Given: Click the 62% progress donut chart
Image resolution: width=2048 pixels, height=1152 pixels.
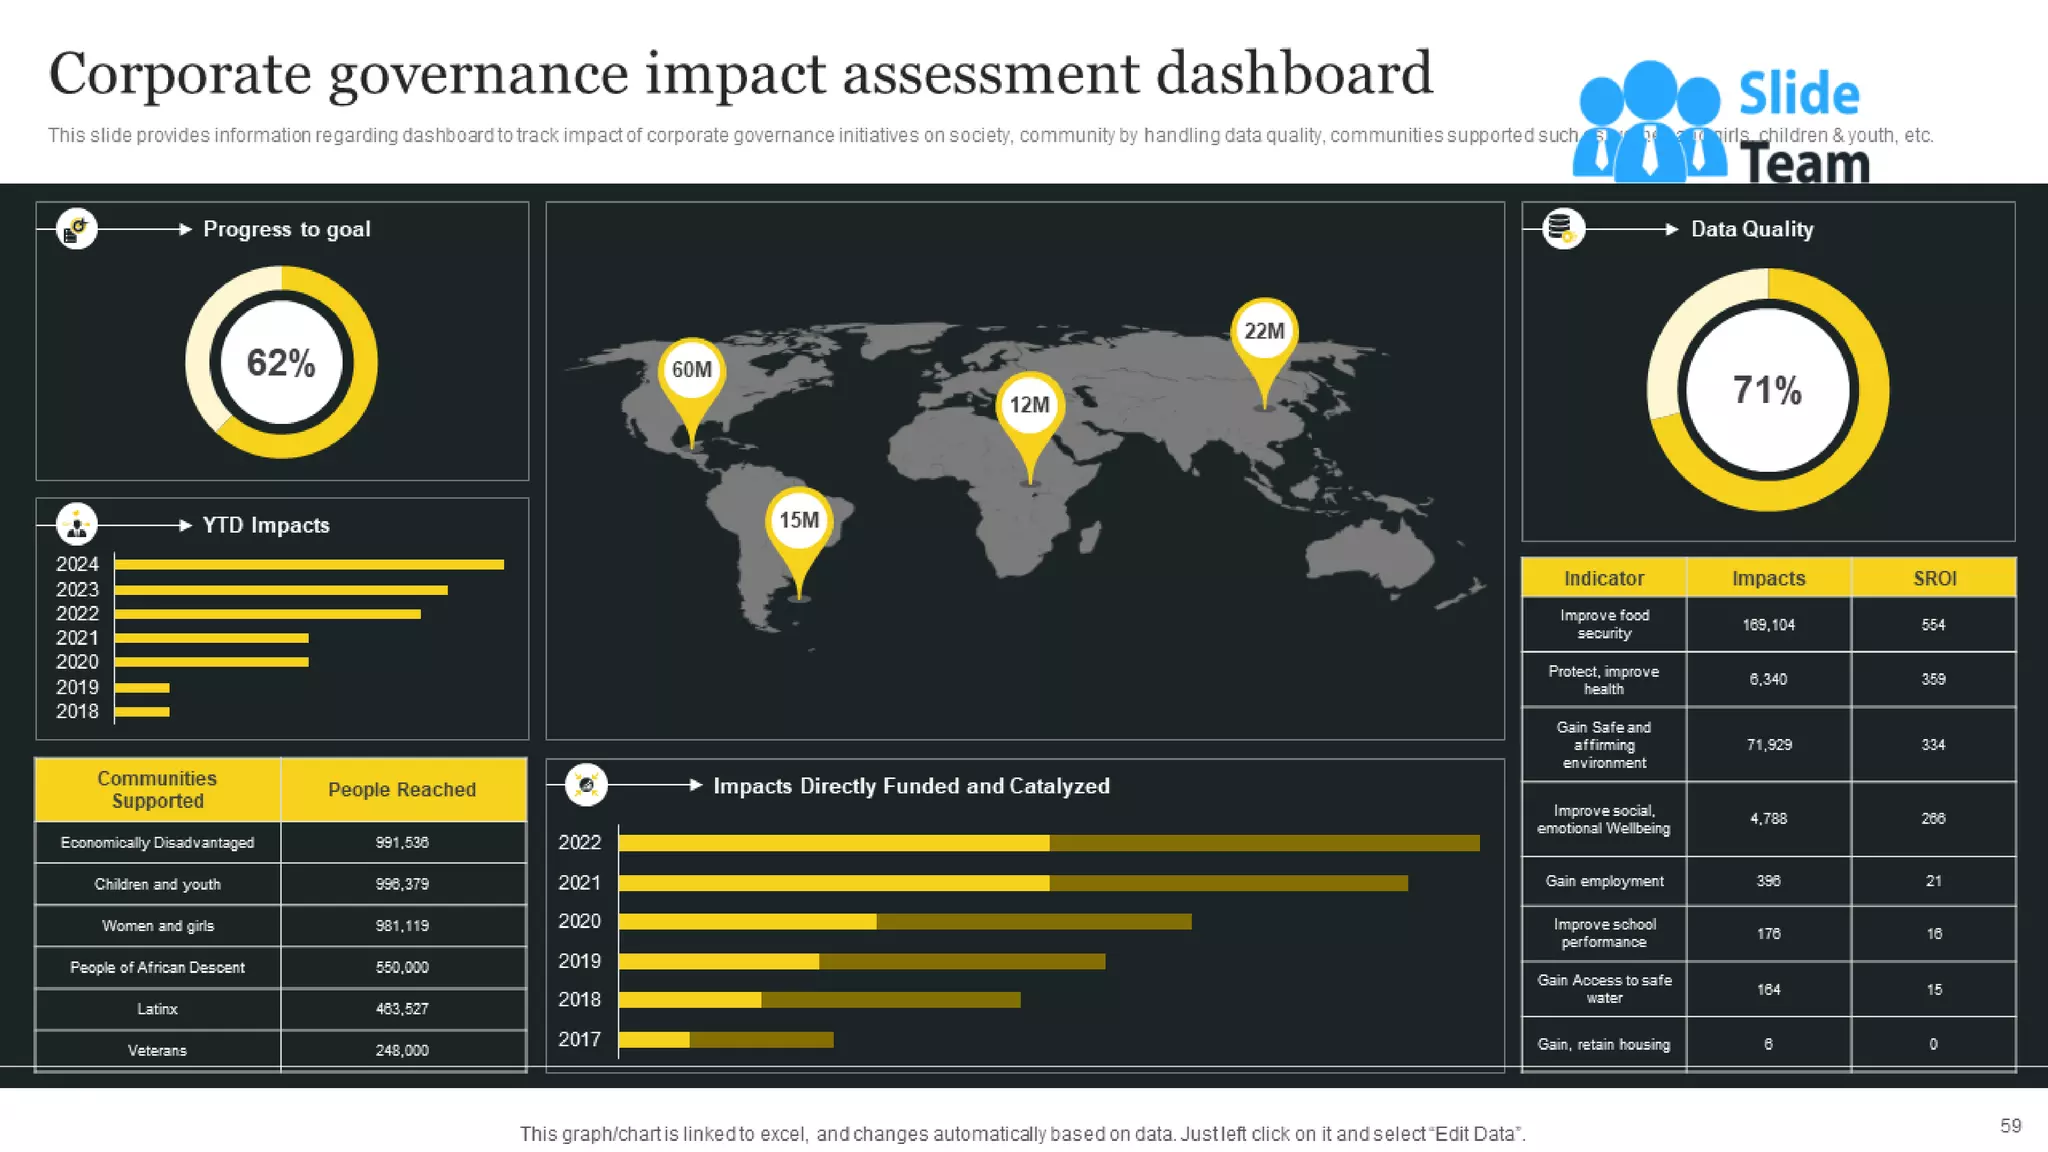Looking at the screenshot, I should pos(281,362).
